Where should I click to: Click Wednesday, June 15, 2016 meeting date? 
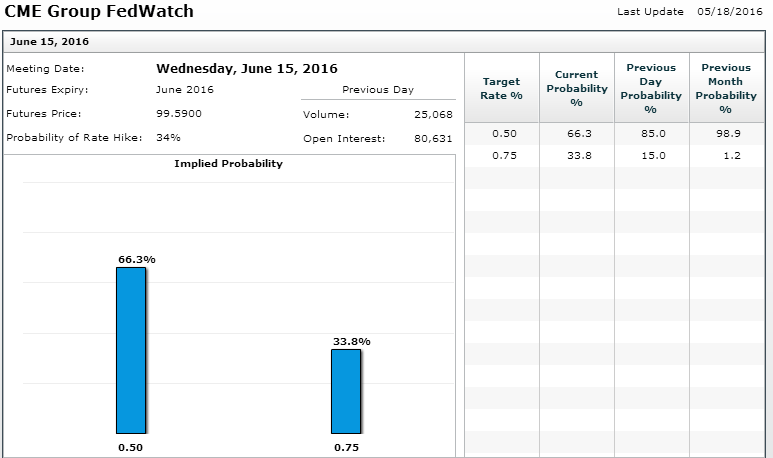[x=247, y=69]
